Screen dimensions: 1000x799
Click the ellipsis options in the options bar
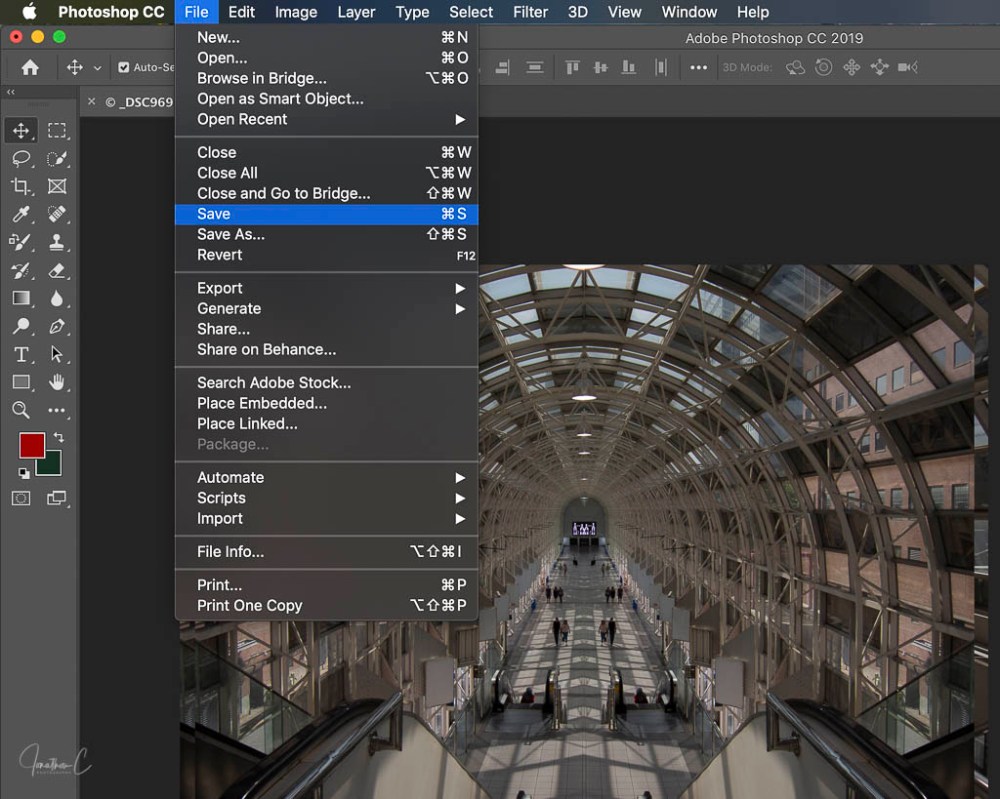coord(699,67)
